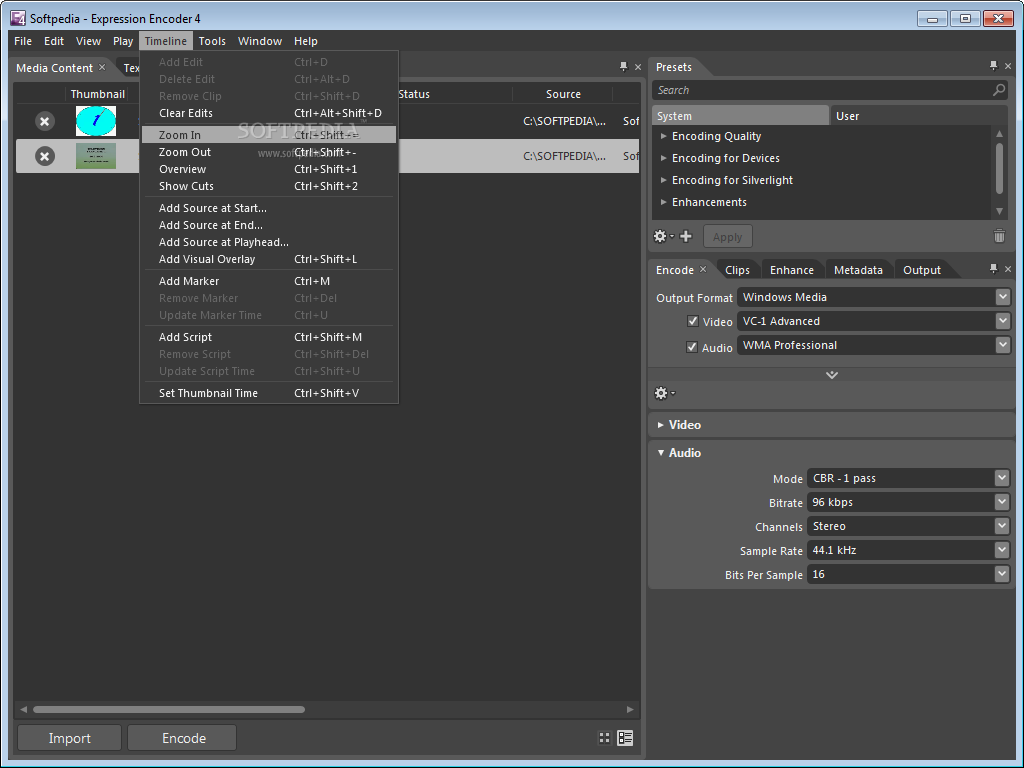Click the magnifier icon in the Presets search
The height and width of the screenshot is (768, 1024).
[x=999, y=90]
